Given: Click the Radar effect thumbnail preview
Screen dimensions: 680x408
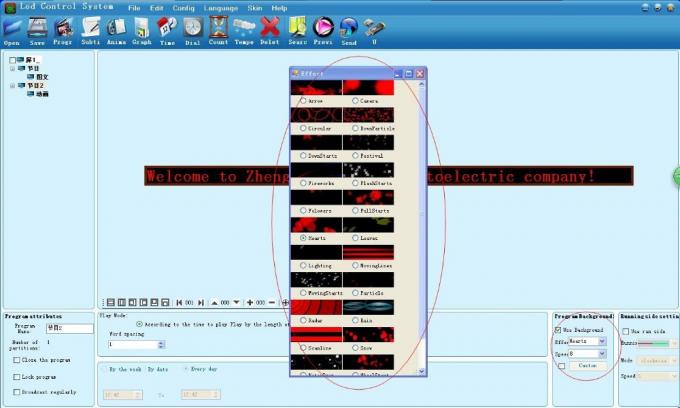Looking at the screenshot, I should pyautogui.click(x=316, y=307).
